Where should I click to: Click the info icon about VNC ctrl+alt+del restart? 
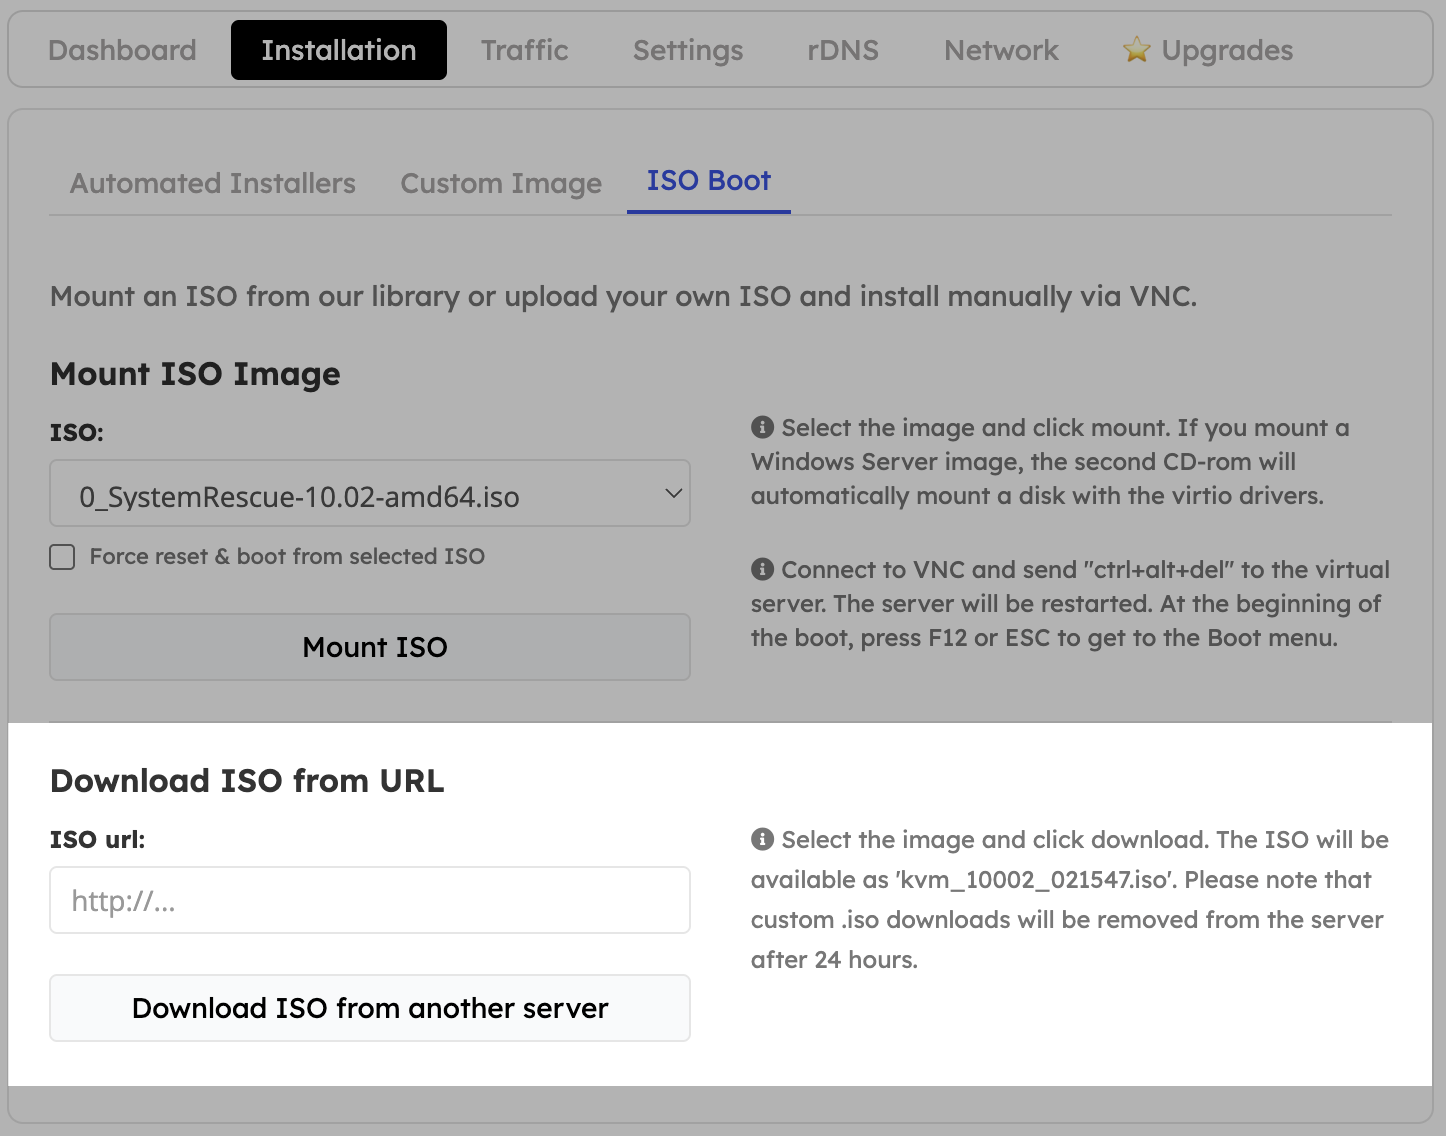tap(761, 569)
